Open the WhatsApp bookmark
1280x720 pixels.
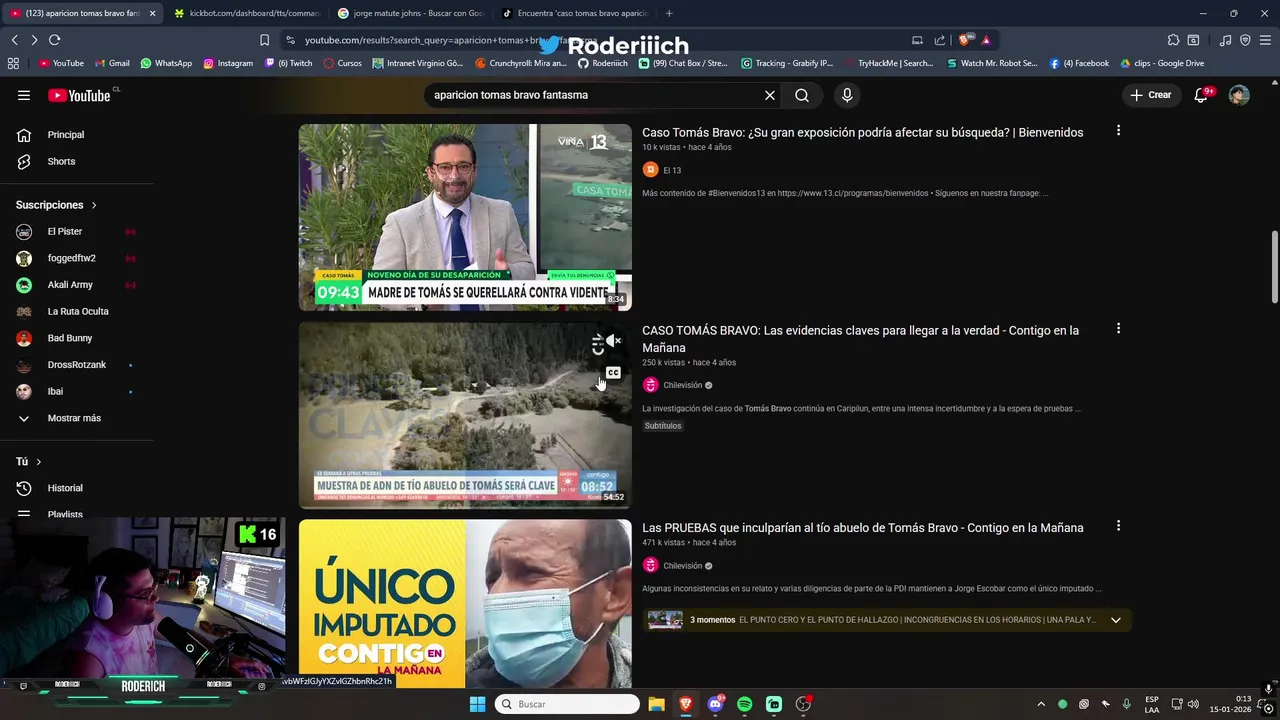point(166,63)
